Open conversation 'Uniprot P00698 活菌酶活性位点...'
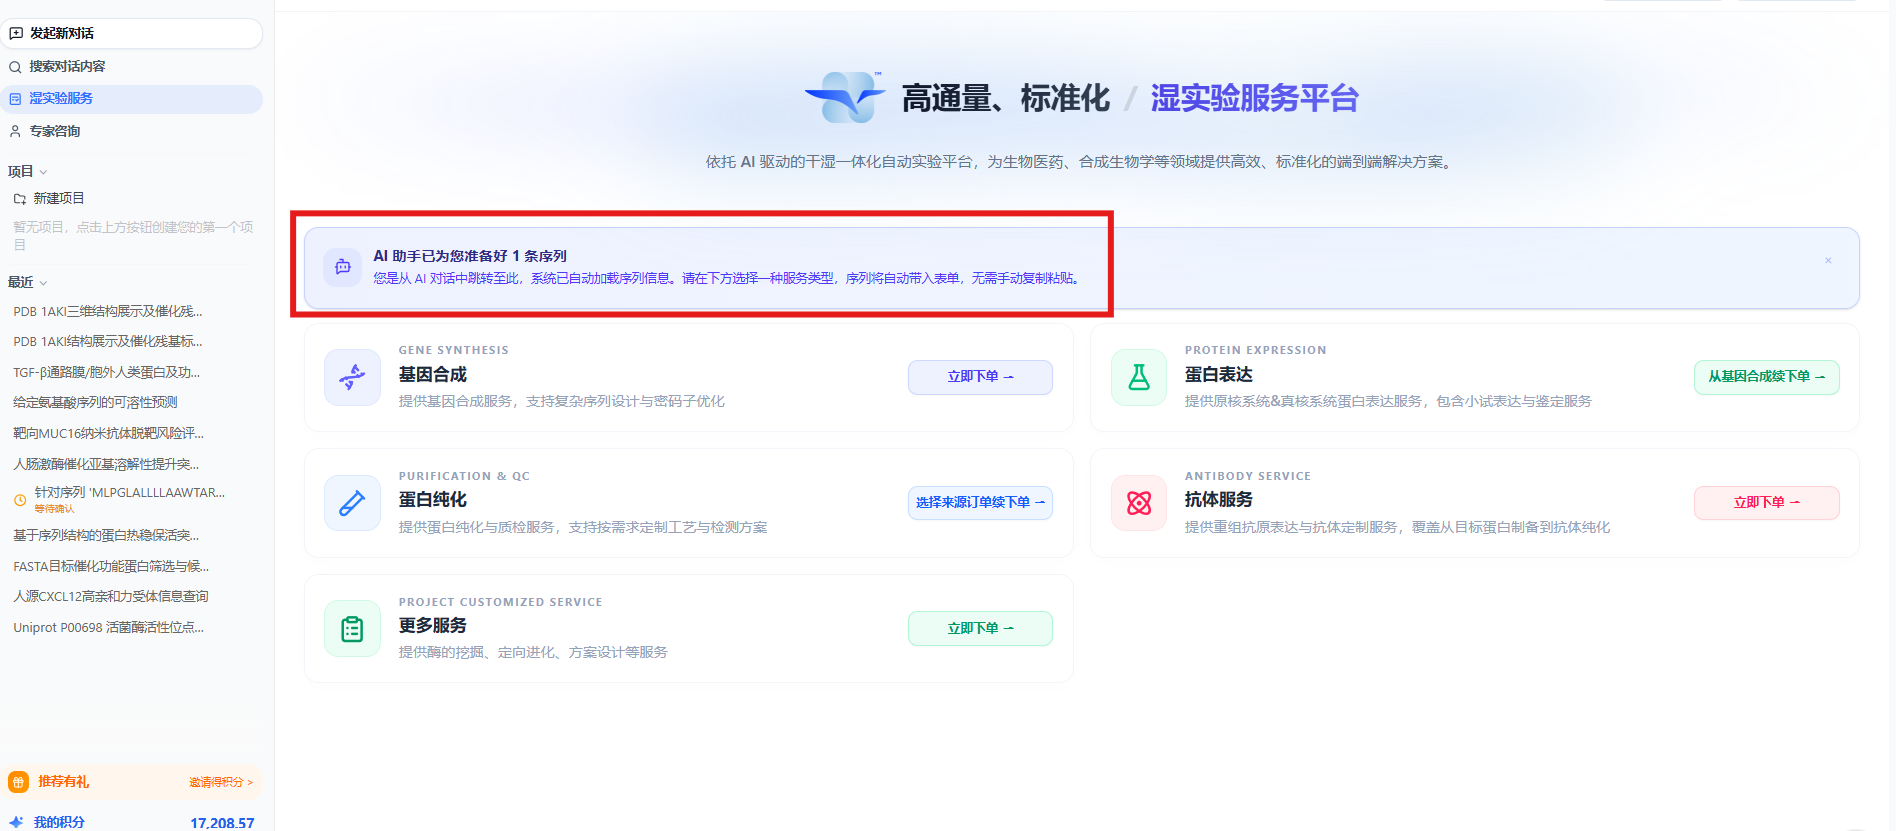Image resolution: width=1896 pixels, height=831 pixels. point(109,628)
